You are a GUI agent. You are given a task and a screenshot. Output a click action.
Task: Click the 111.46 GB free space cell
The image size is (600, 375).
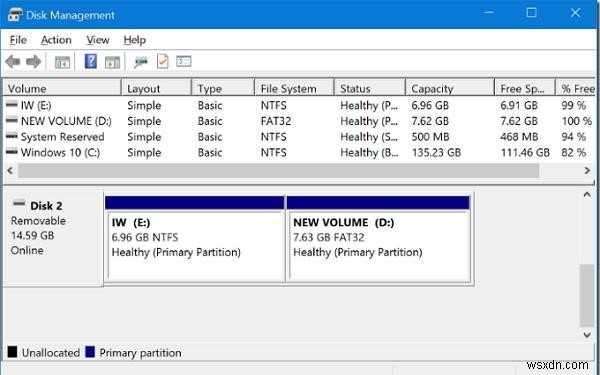click(525, 153)
